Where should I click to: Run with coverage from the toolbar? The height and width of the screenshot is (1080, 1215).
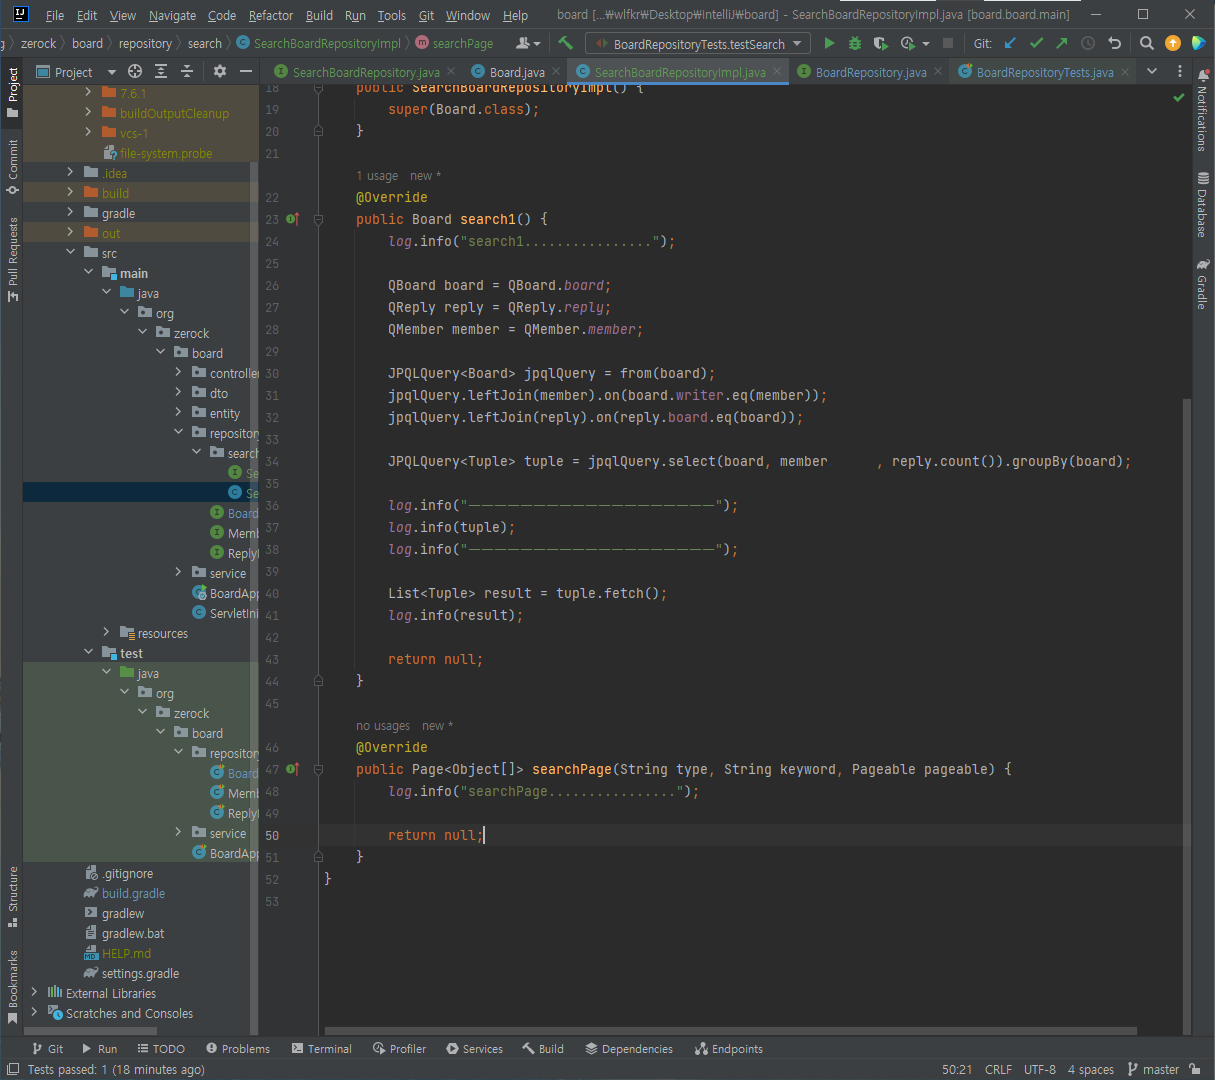880,43
